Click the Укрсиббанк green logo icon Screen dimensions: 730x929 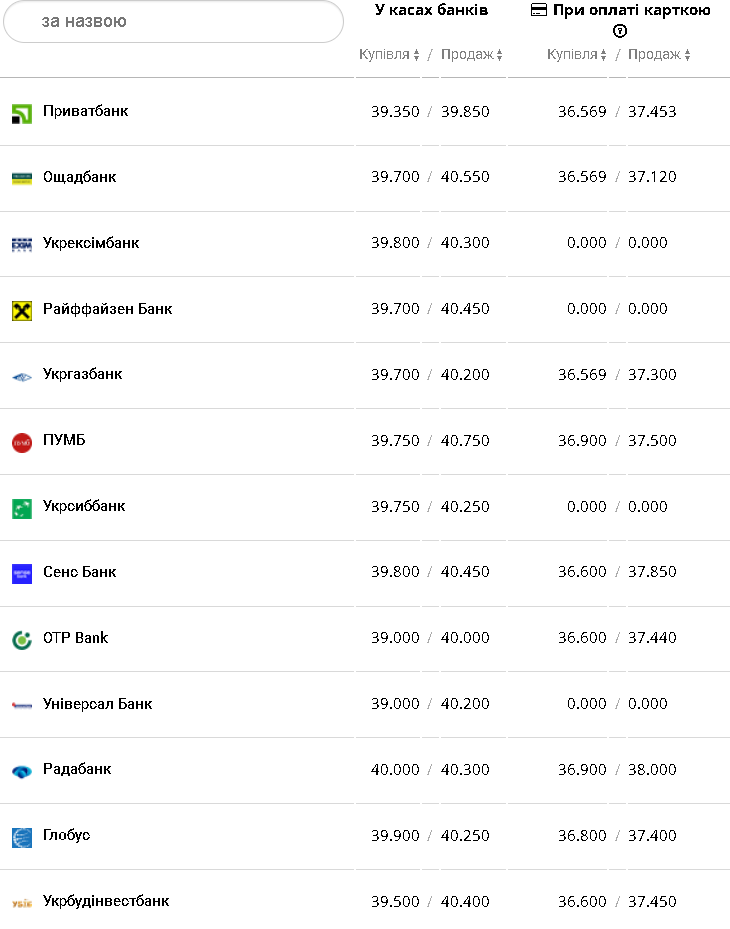pos(22,508)
